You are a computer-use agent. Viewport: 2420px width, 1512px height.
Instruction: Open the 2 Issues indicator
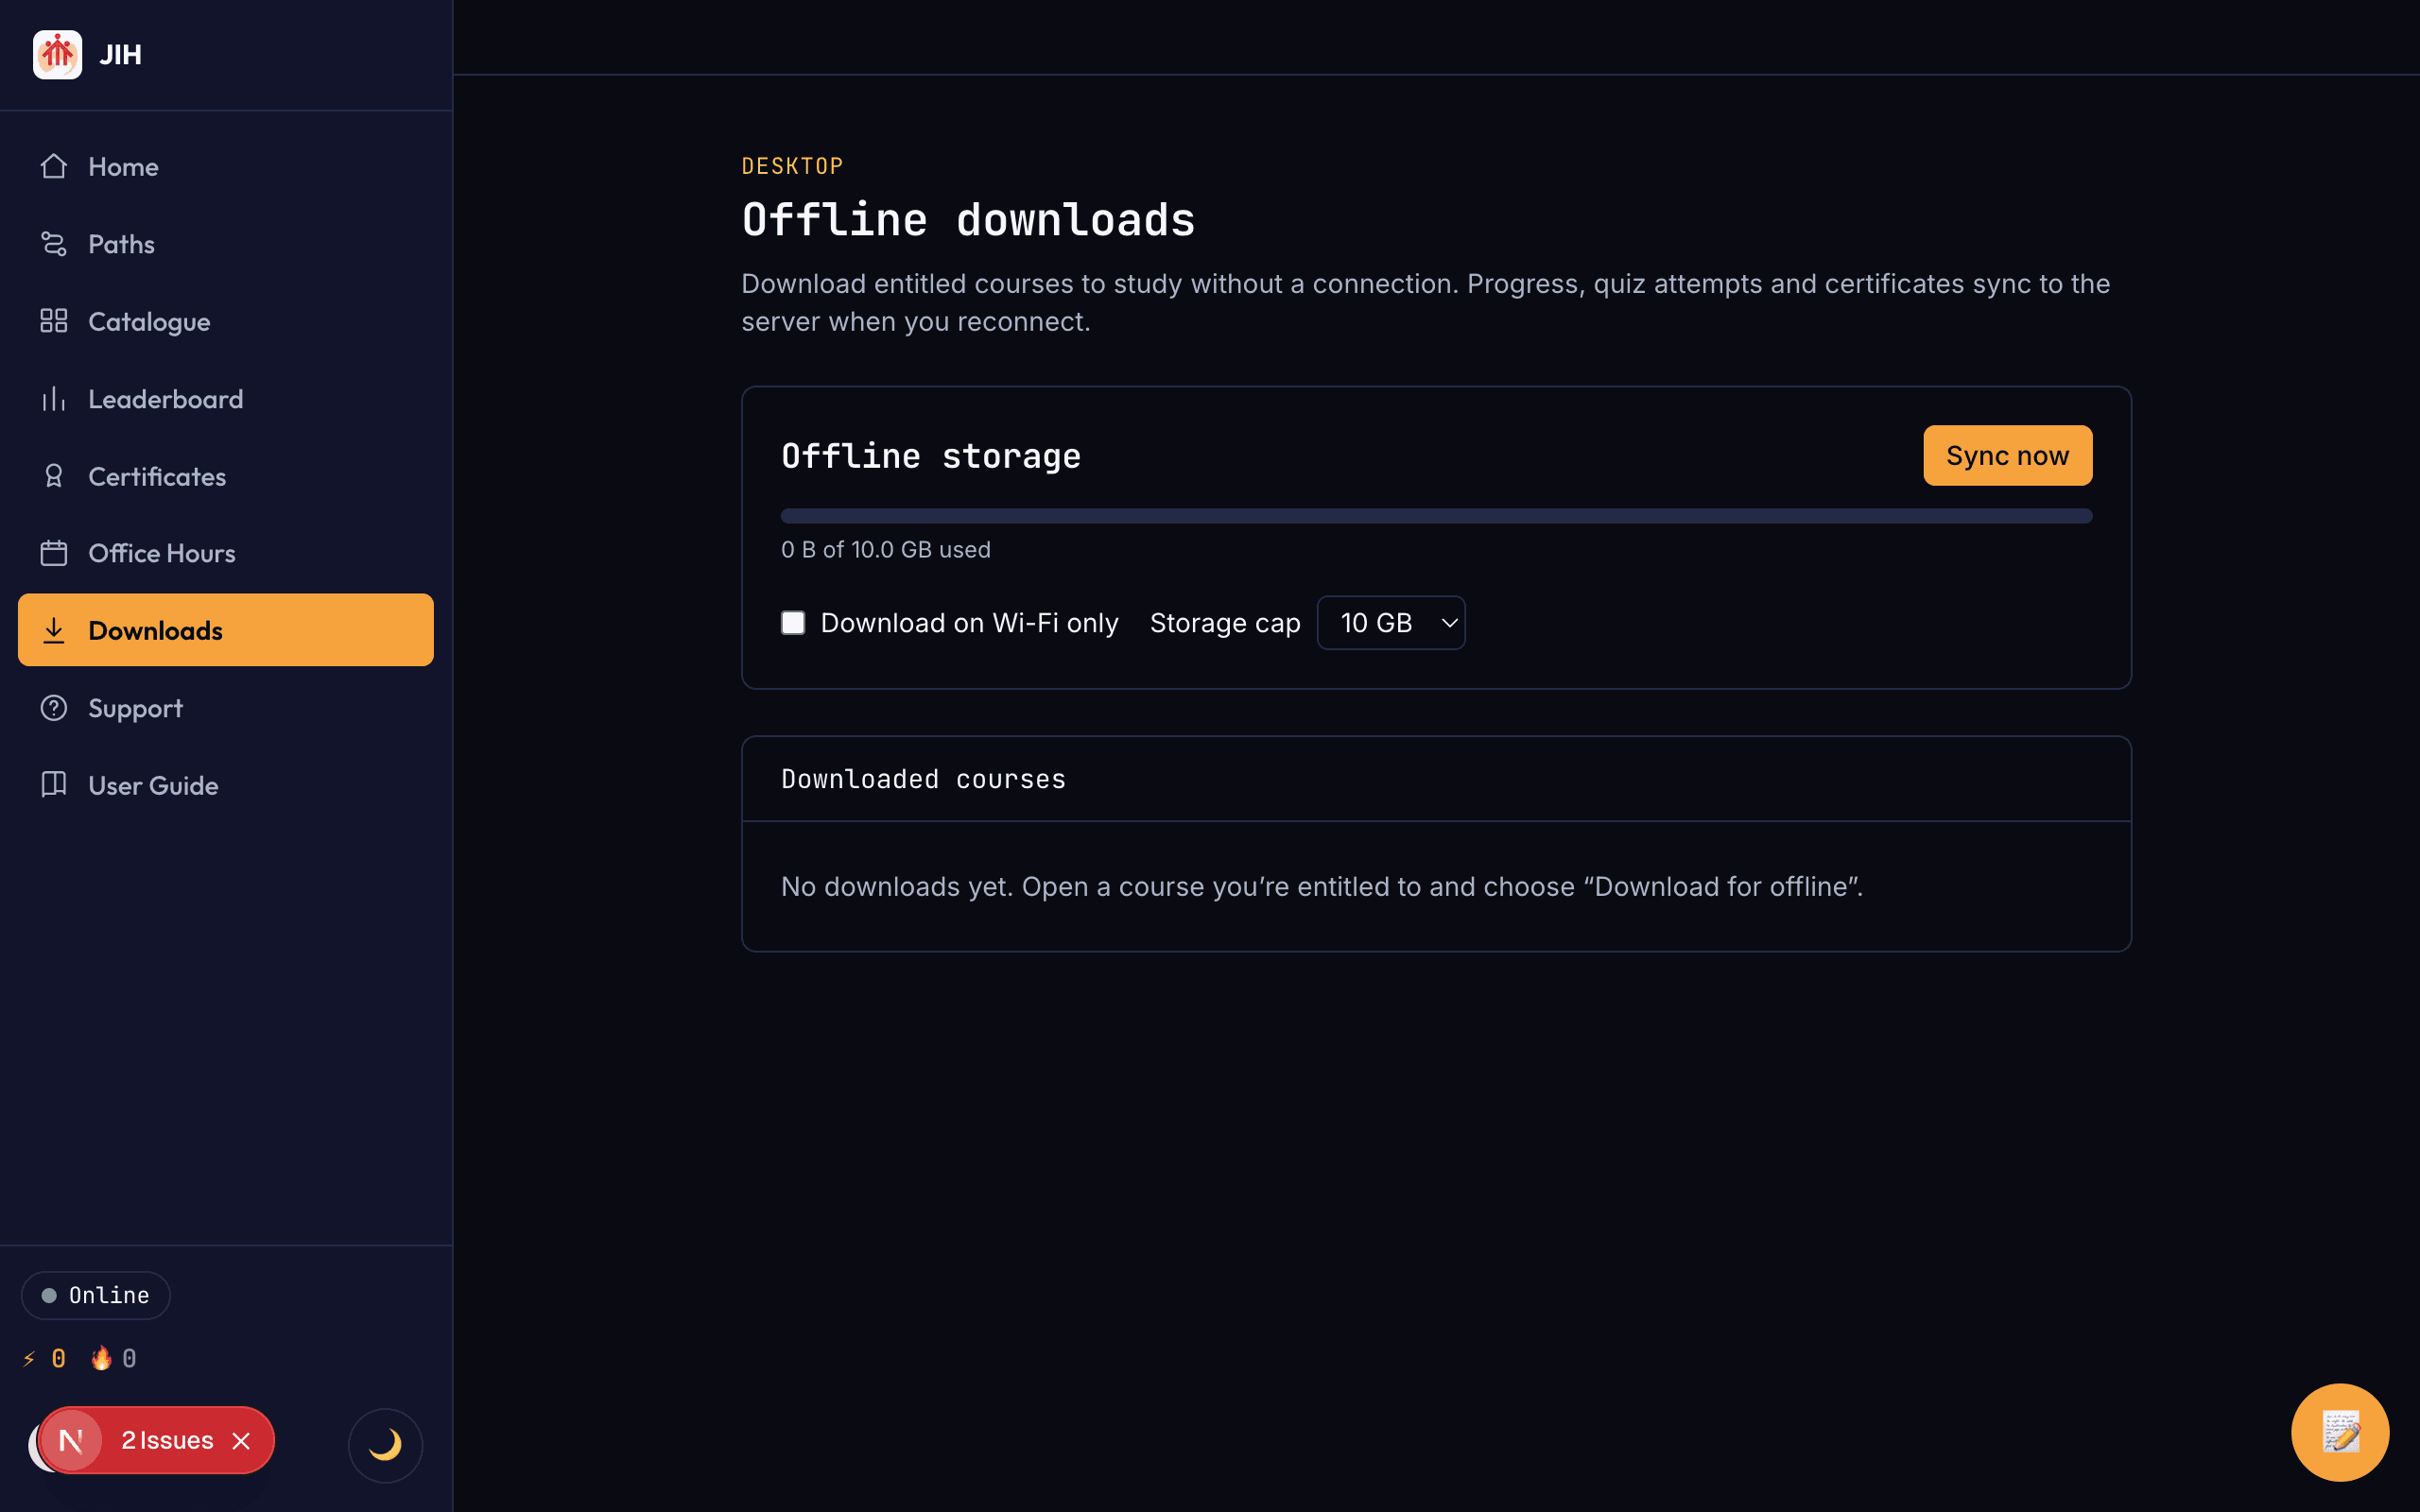(x=167, y=1440)
